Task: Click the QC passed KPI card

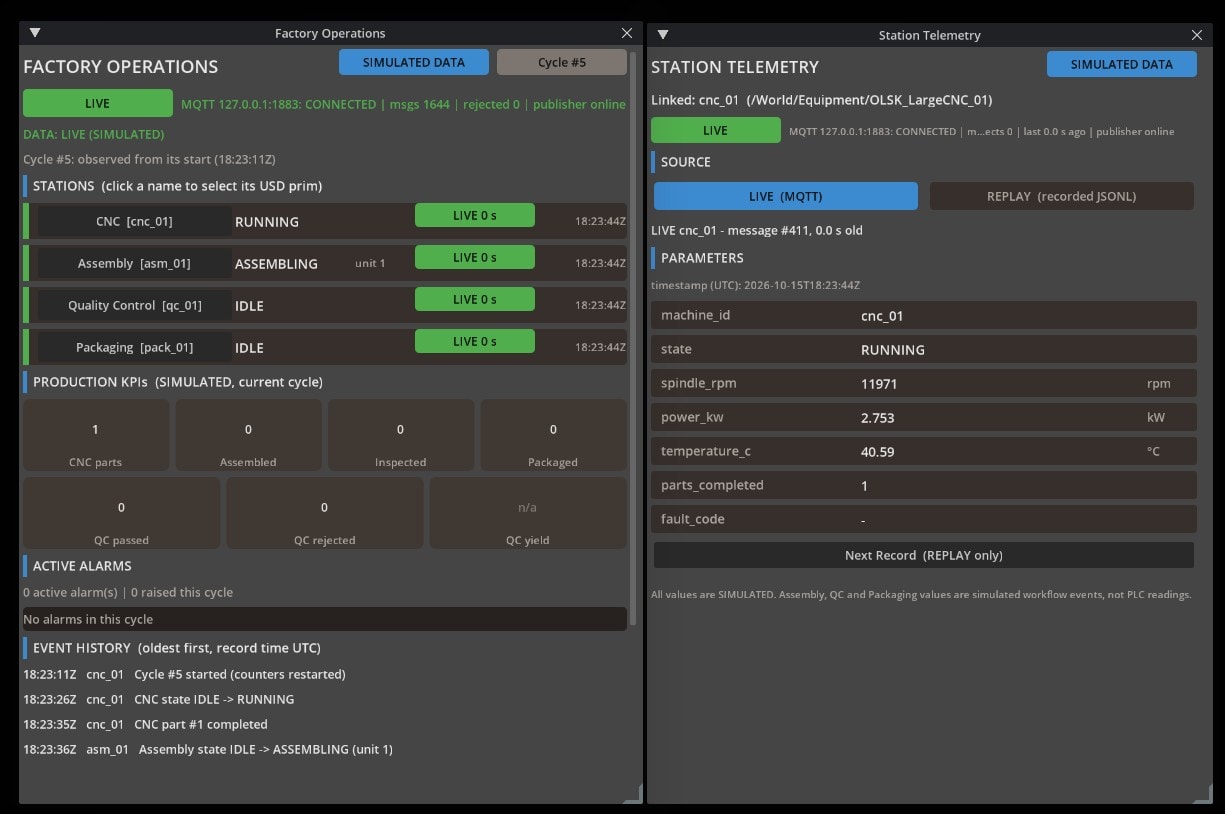Action: (122, 513)
